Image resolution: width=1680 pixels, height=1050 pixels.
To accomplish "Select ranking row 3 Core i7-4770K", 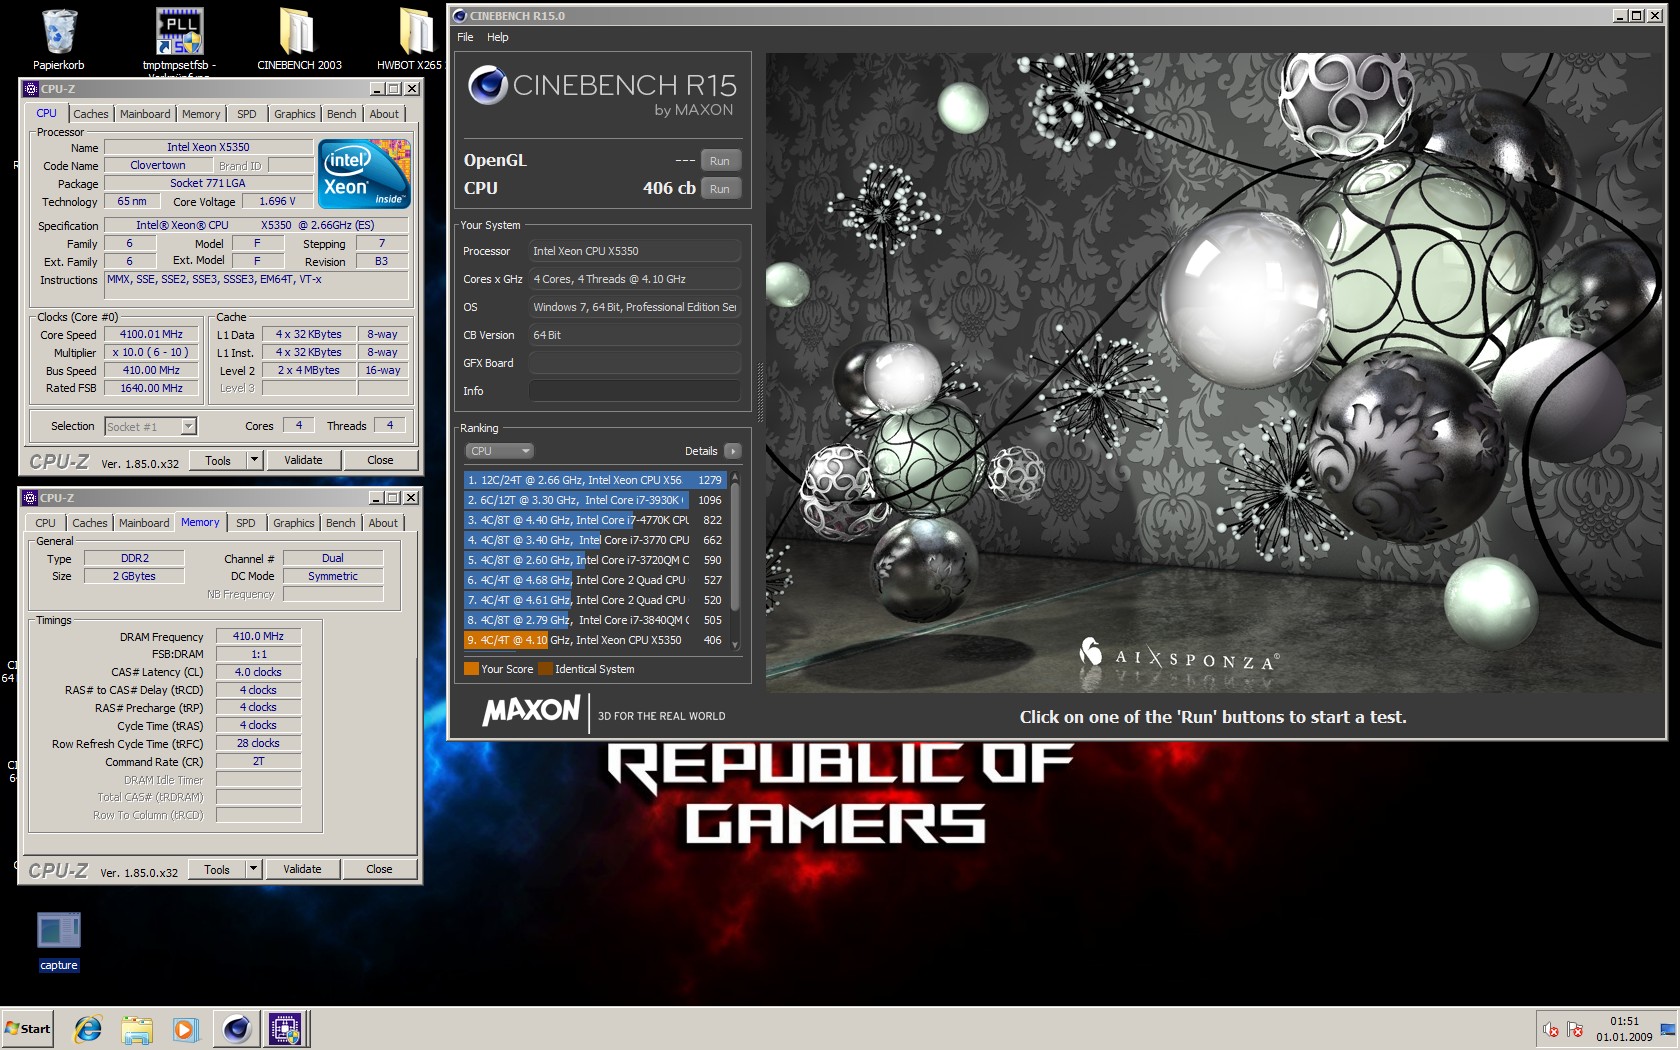I will (595, 520).
